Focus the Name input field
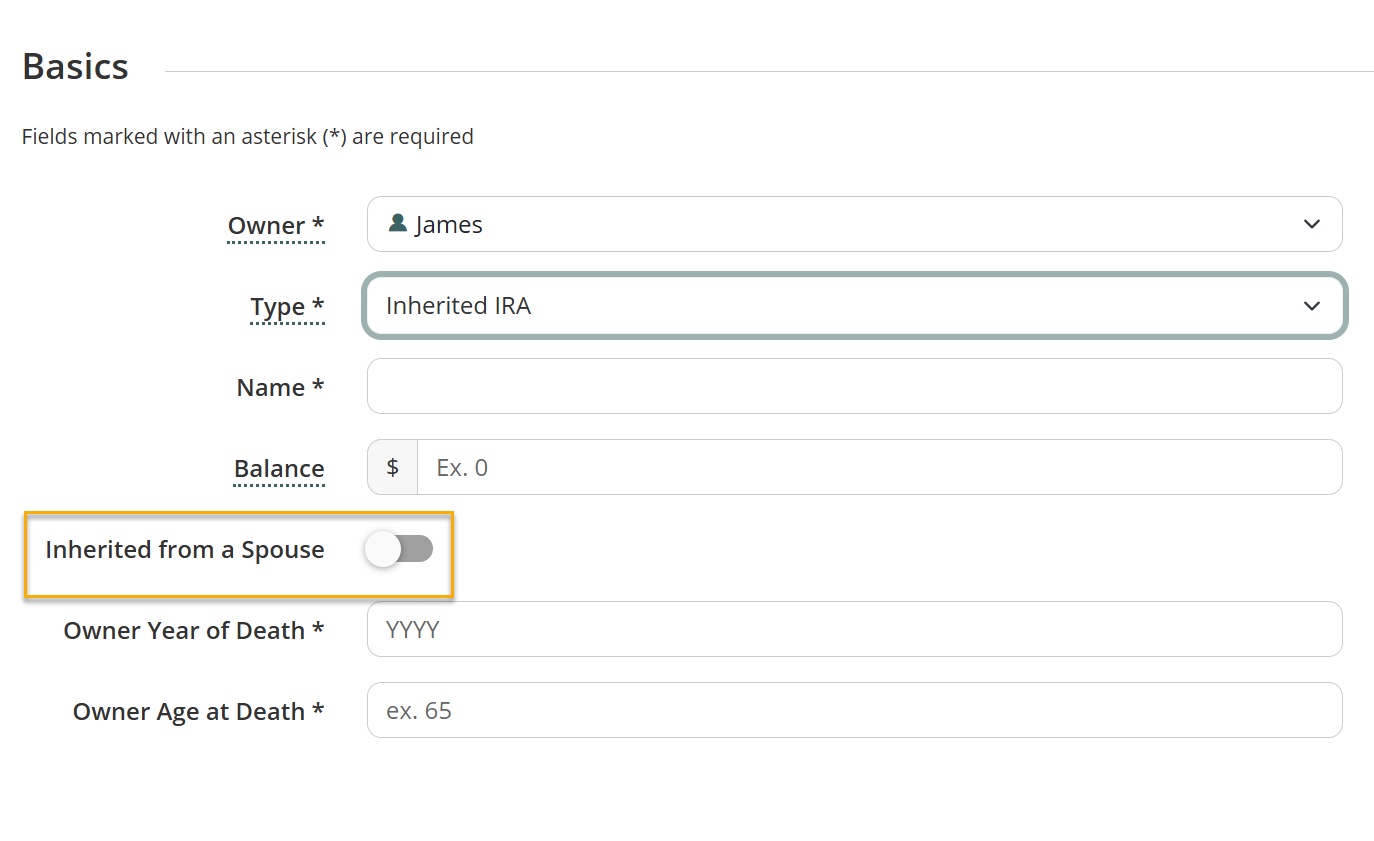 [x=855, y=386]
